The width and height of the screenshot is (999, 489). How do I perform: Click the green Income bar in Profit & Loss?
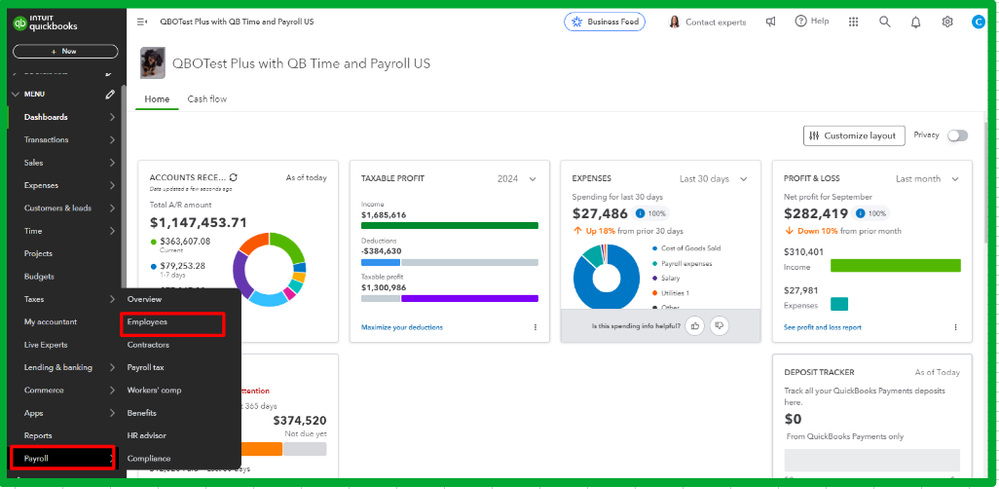click(x=895, y=266)
